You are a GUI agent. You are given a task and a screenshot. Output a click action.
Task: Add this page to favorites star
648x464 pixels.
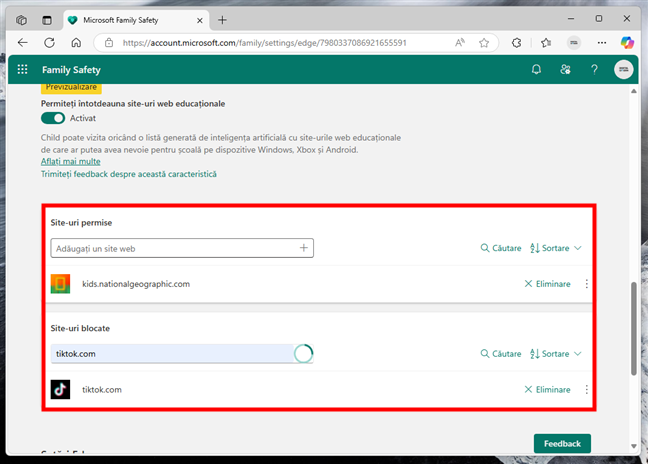coord(484,43)
